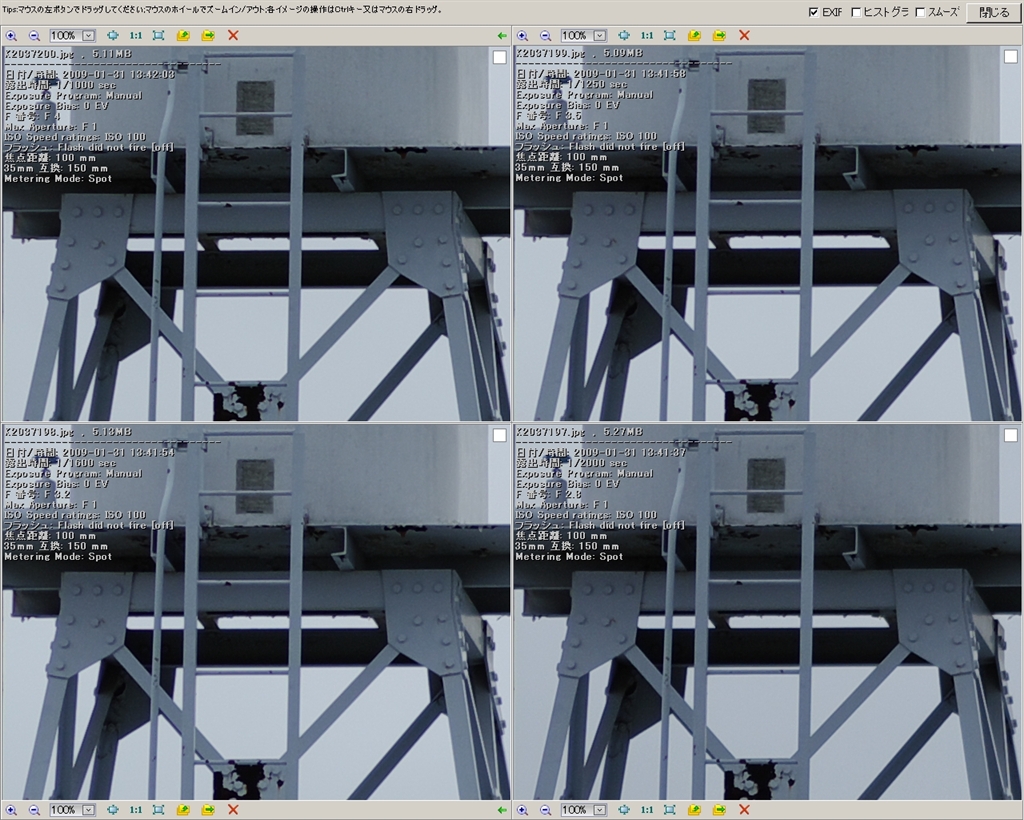Image resolution: width=1024 pixels, height=820 pixels.
Task: Click center/pan icon in X2037199.jpg toolbar
Action: click(x=624, y=35)
